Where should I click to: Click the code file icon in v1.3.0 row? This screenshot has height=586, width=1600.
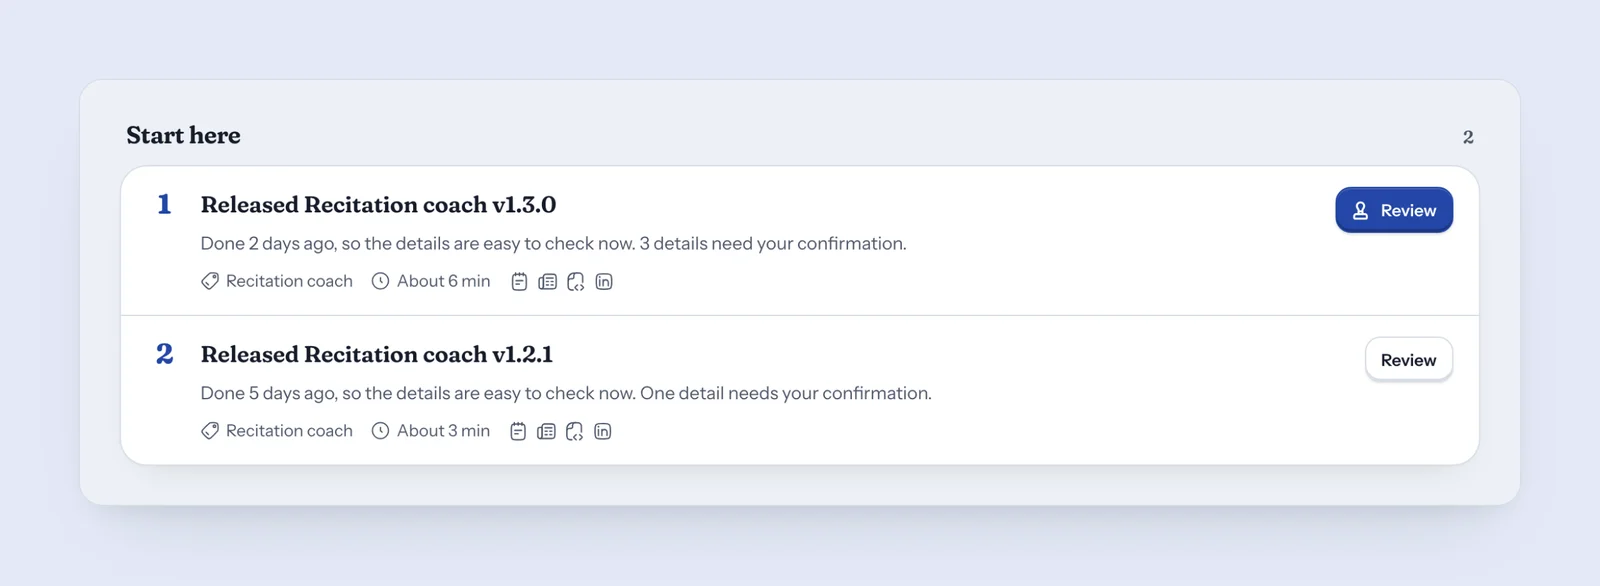575,282
